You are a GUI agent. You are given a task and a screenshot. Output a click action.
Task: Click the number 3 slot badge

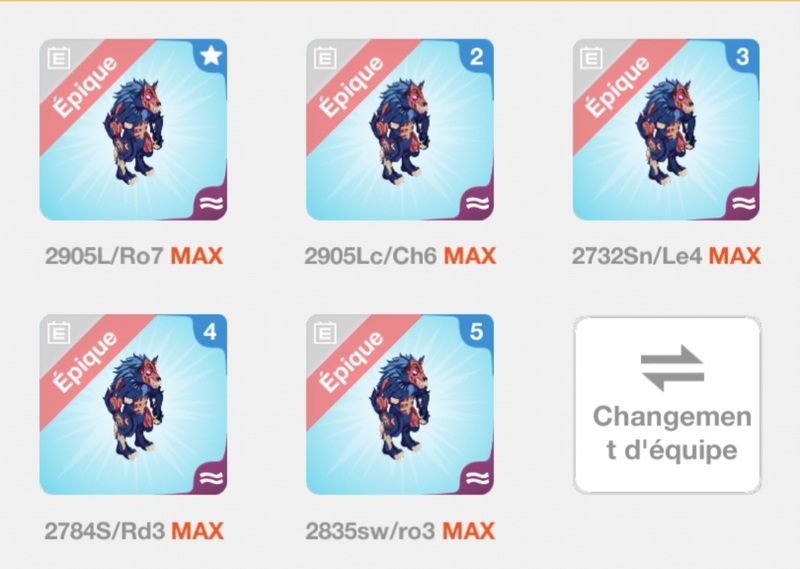pyautogui.click(x=743, y=56)
